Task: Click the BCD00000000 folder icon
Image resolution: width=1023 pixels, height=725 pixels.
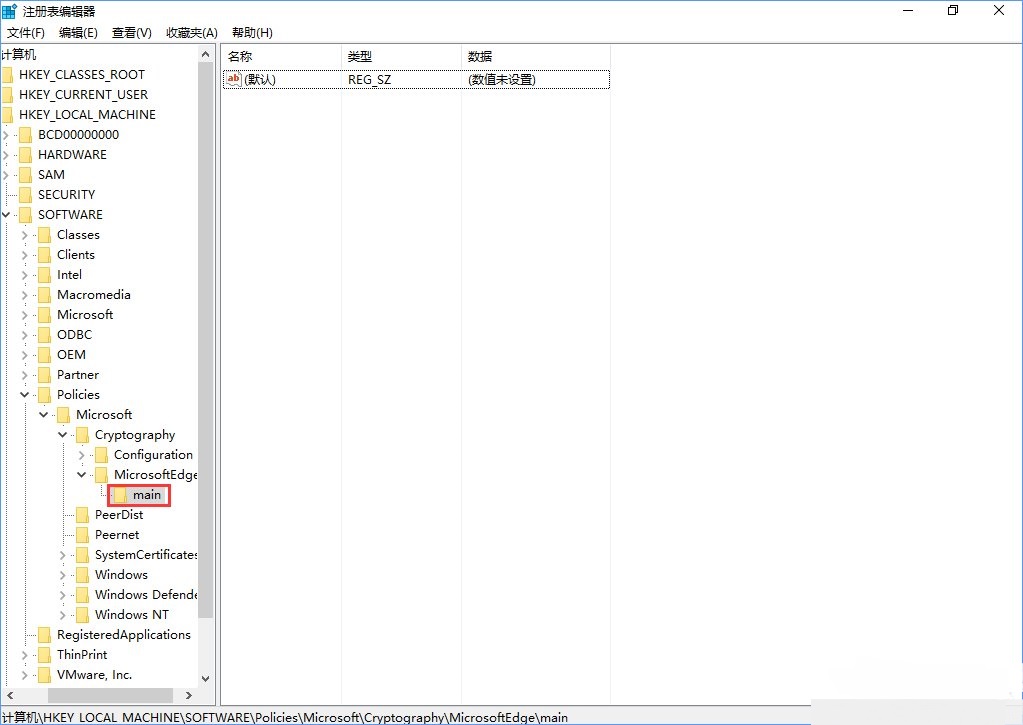Action: pos(25,135)
